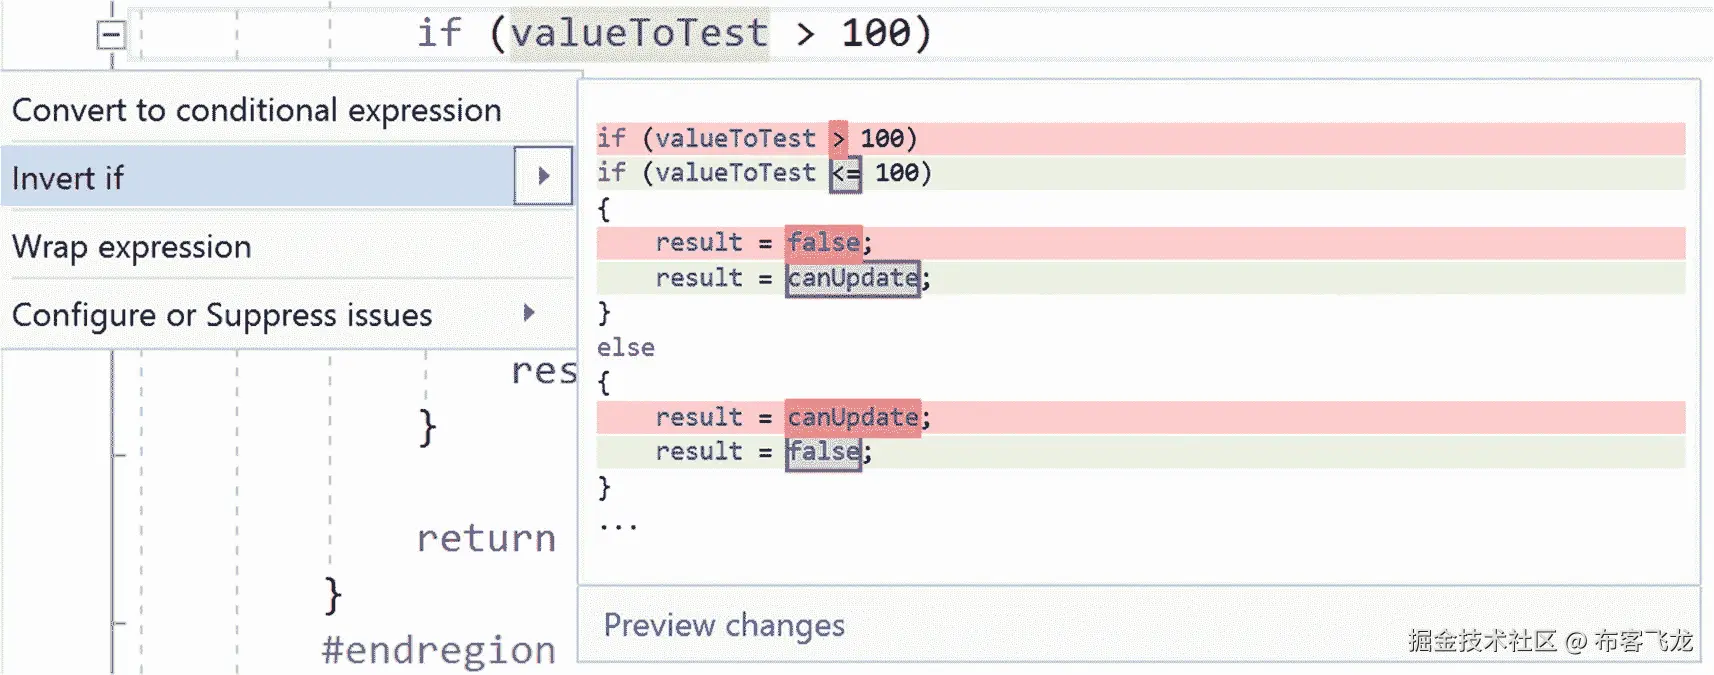The width and height of the screenshot is (1714, 675).
Task: Open the Preview changes link
Action: 724,626
